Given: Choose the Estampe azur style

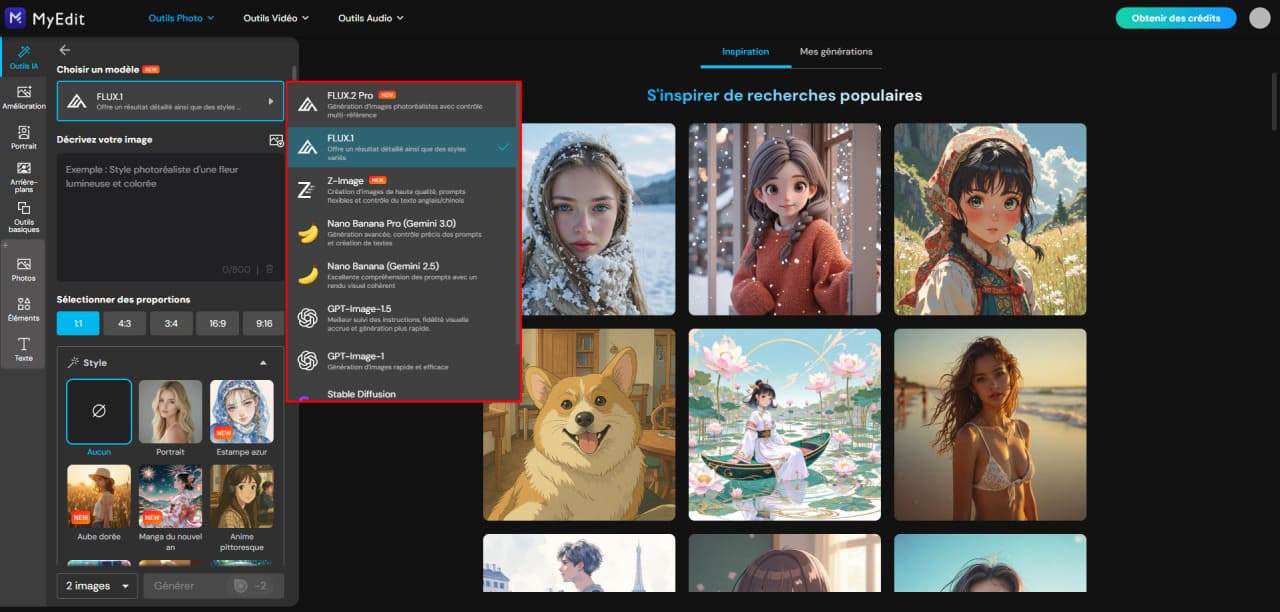Looking at the screenshot, I should pos(242,411).
